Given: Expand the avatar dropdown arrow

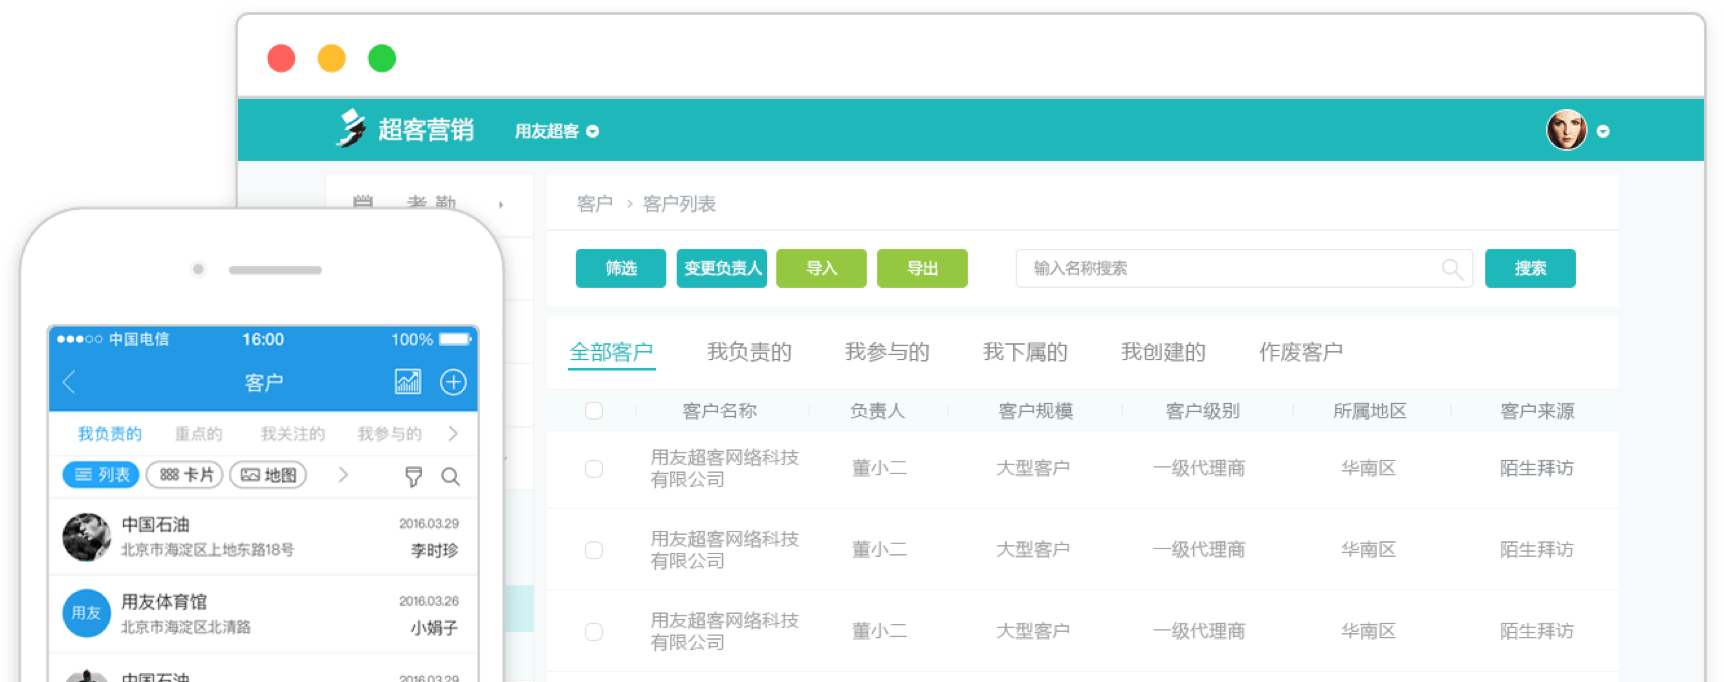Looking at the screenshot, I should tap(1603, 131).
